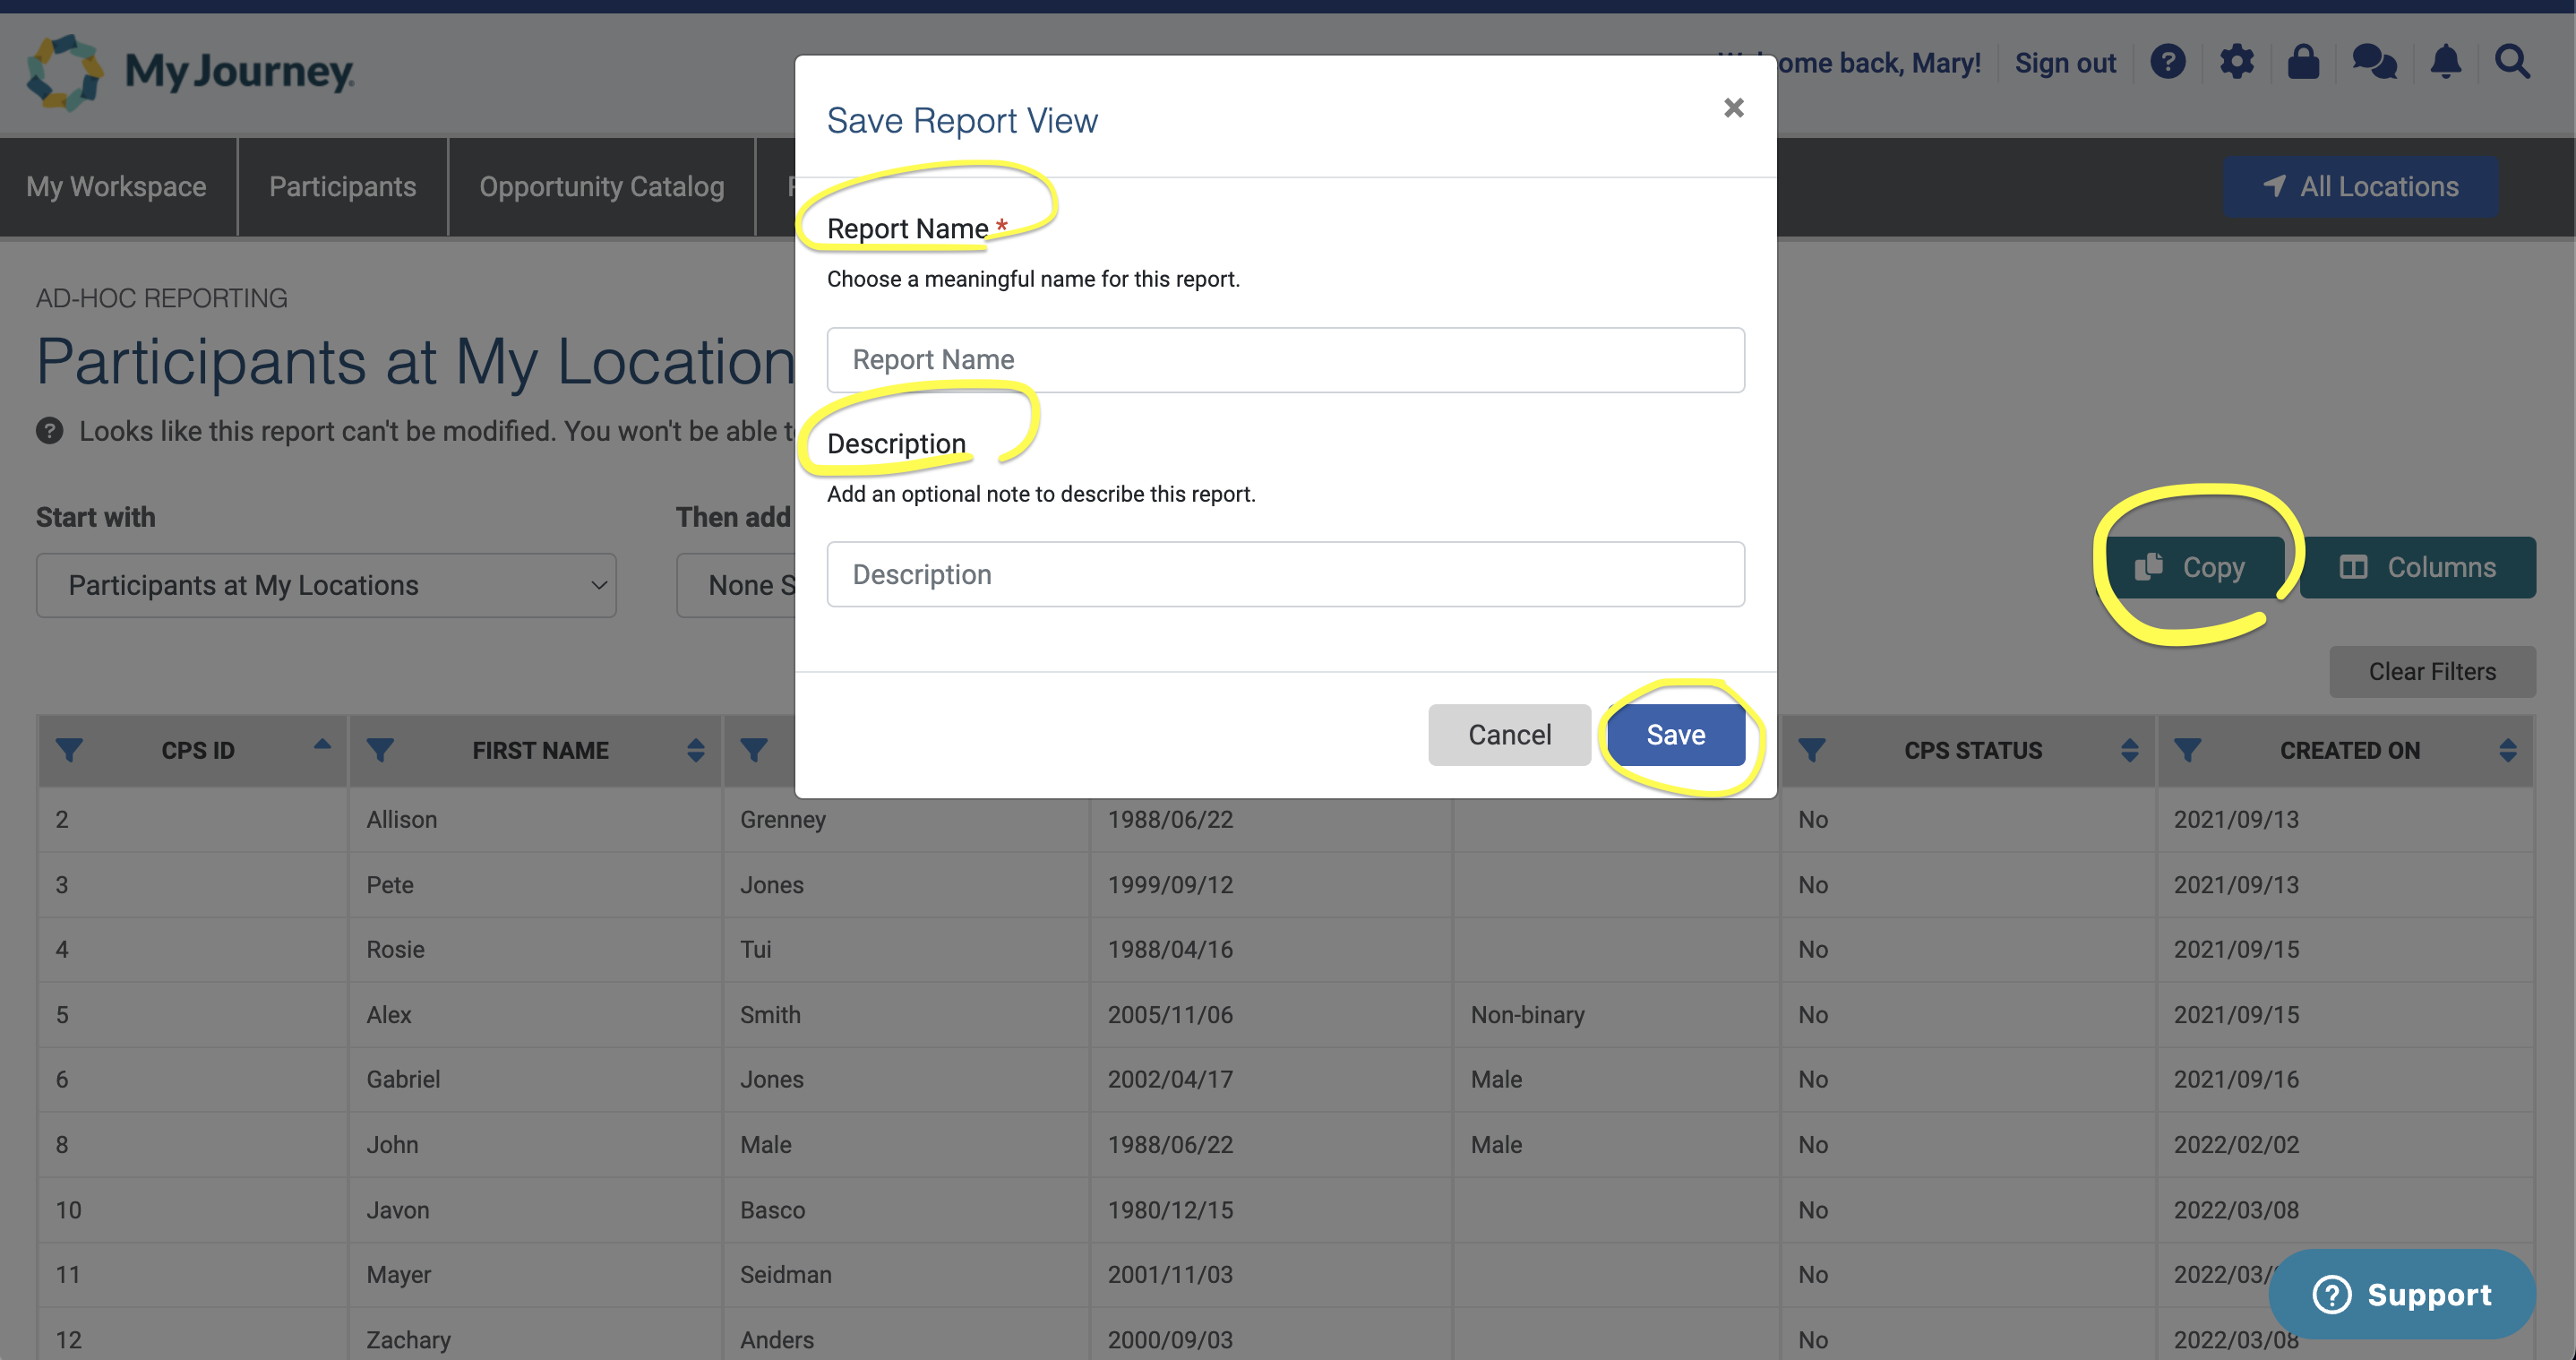Viewport: 2576px width, 1360px height.
Task: Open settings gear icon in header
Action: (2236, 62)
